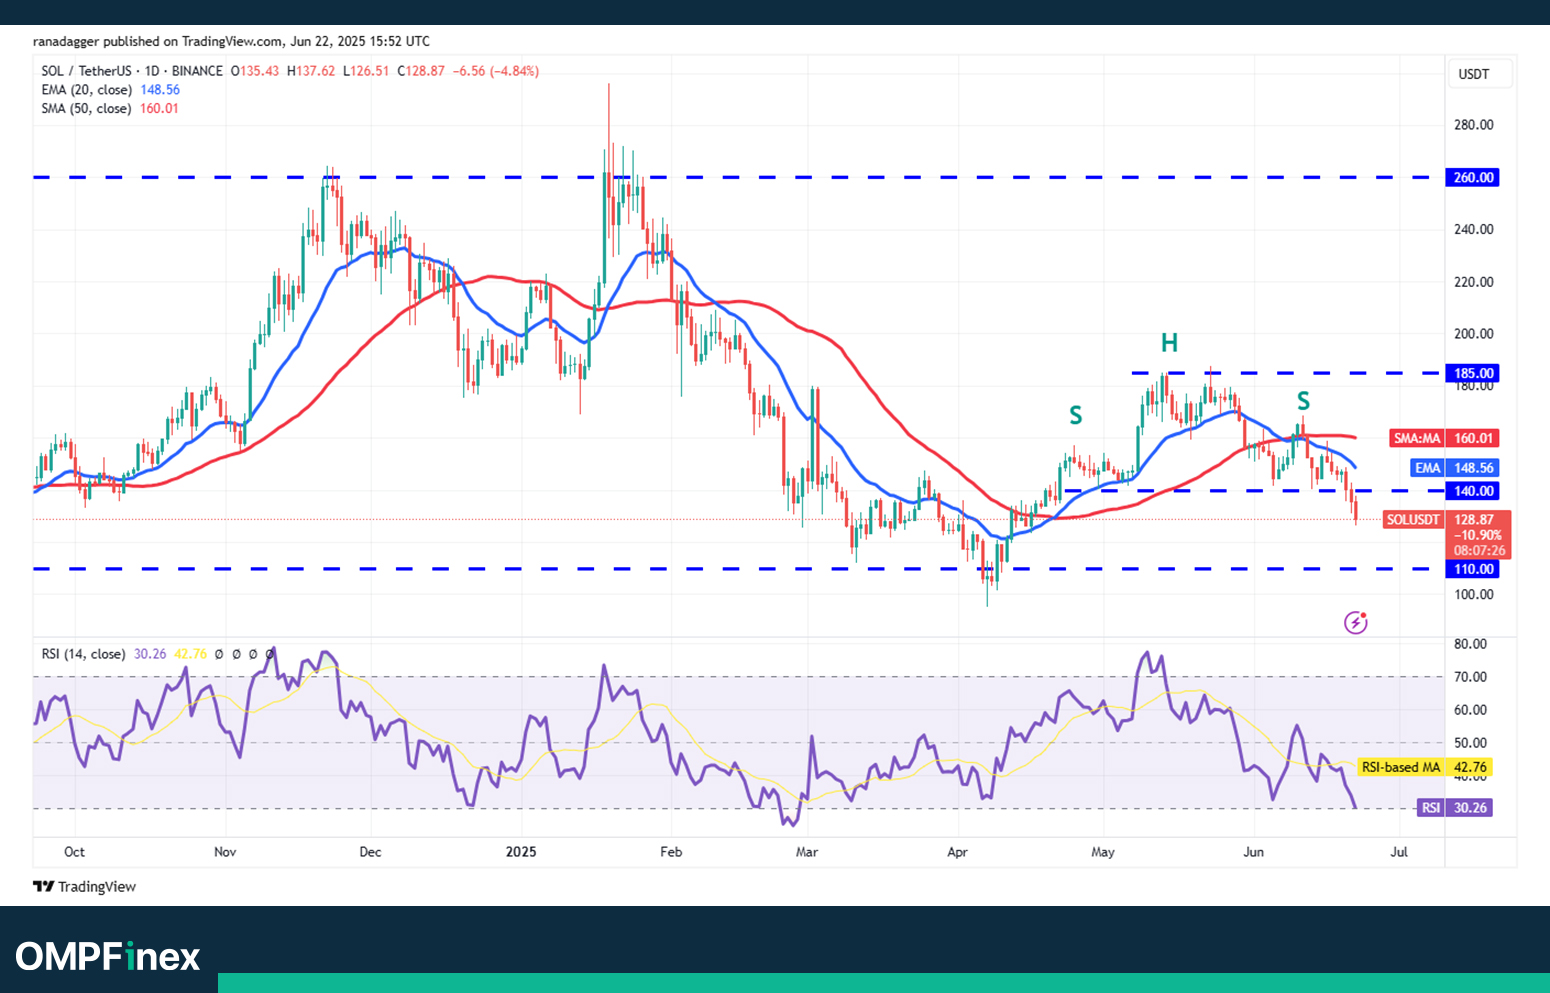Click the EMA (20, close) legend entry
The width and height of the screenshot is (1550, 993).
pyautogui.click(x=85, y=90)
